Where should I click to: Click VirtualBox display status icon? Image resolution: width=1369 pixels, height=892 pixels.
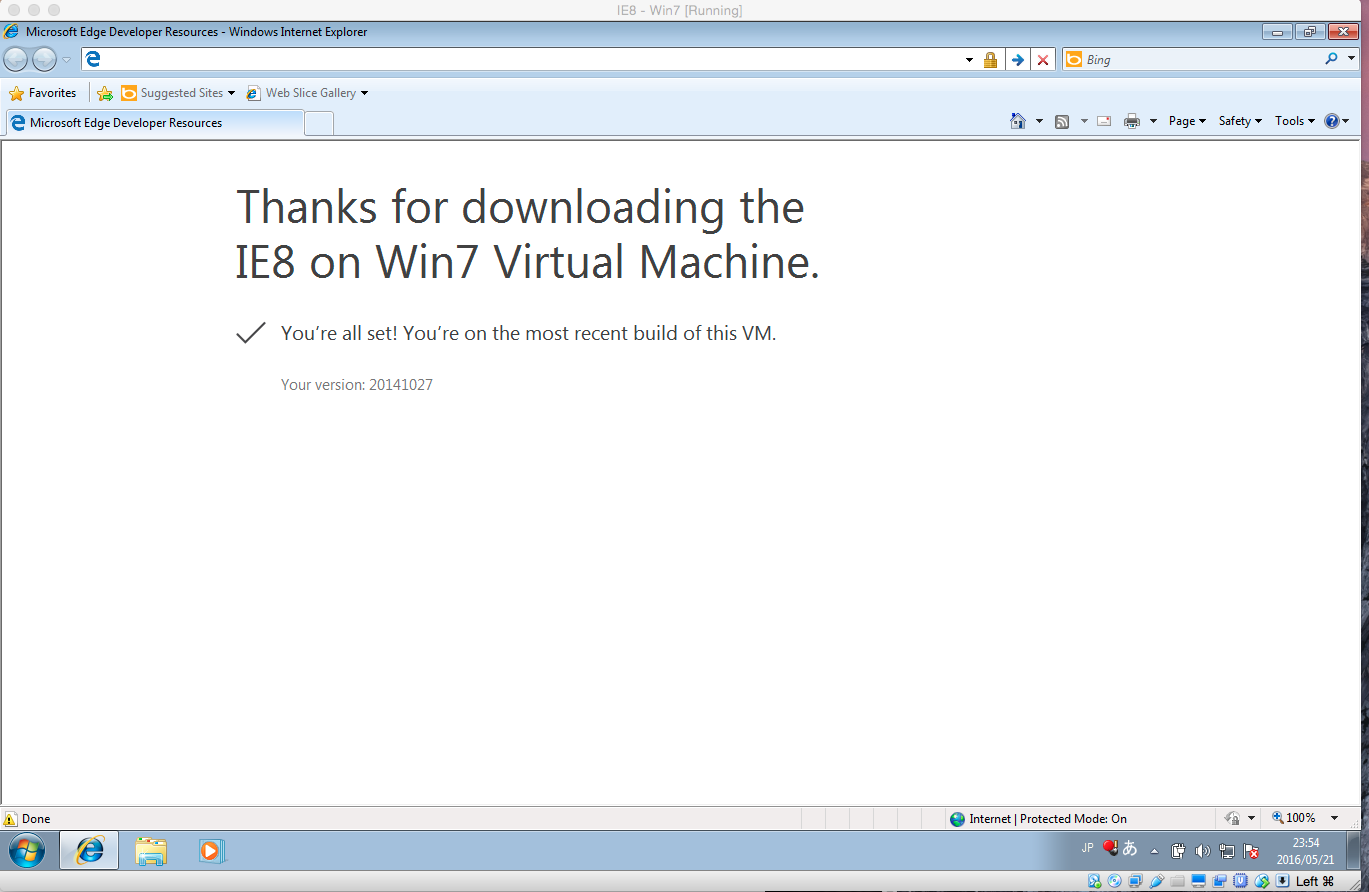[x=1199, y=881]
